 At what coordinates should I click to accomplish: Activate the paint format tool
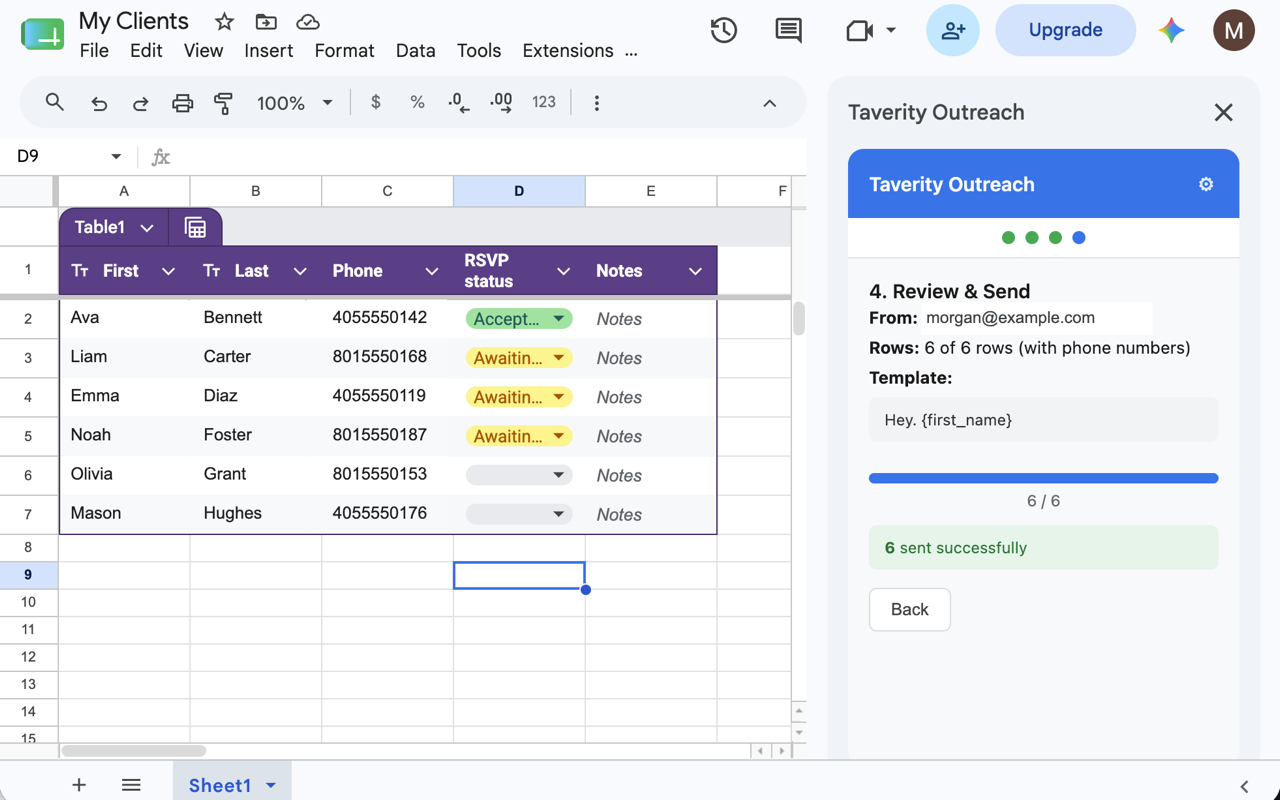click(x=223, y=103)
